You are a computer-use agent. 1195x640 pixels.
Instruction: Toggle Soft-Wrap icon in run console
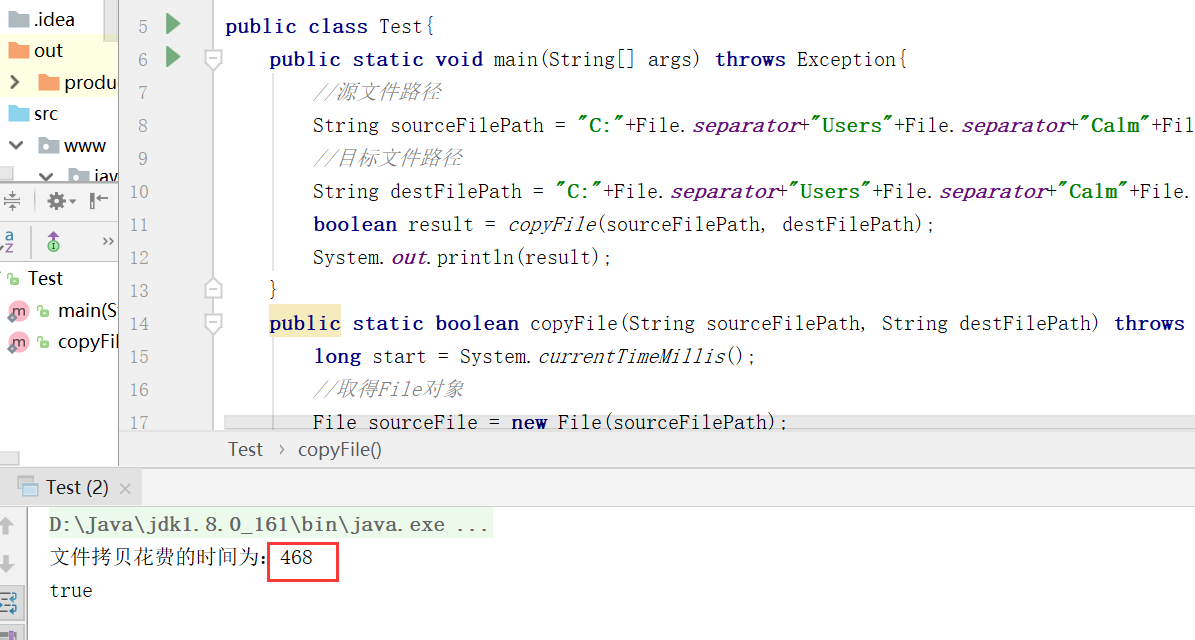[x=9, y=603]
